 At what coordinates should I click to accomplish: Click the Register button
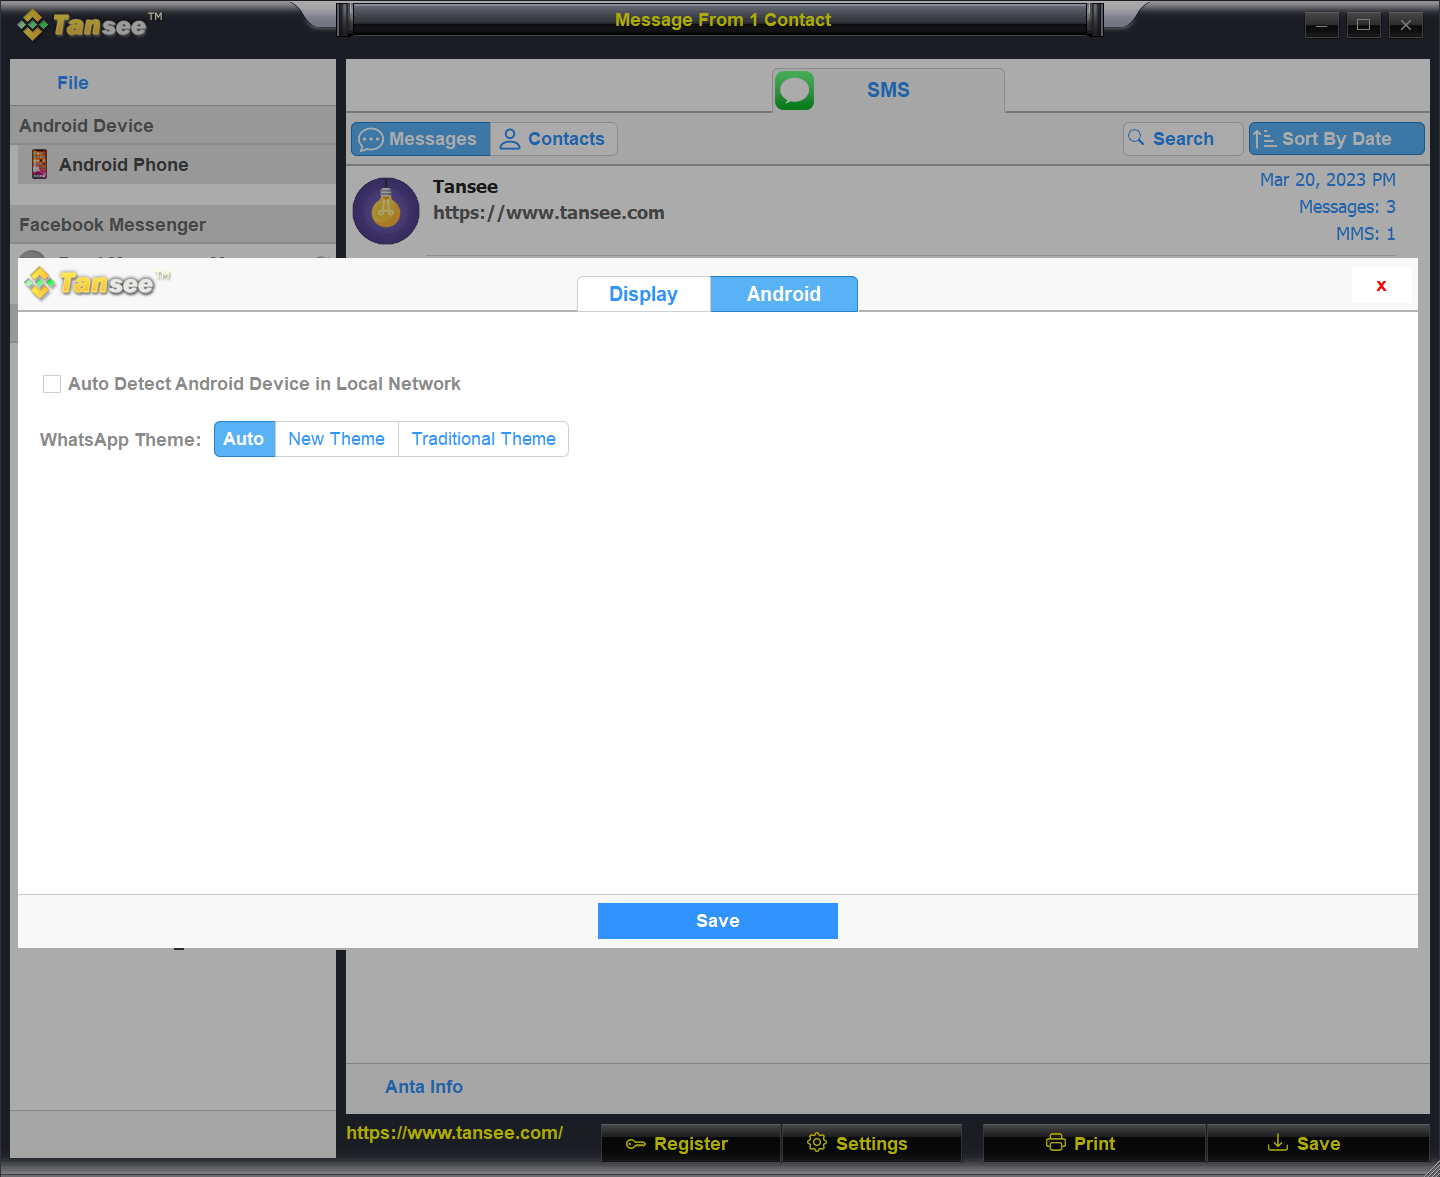(x=690, y=1143)
